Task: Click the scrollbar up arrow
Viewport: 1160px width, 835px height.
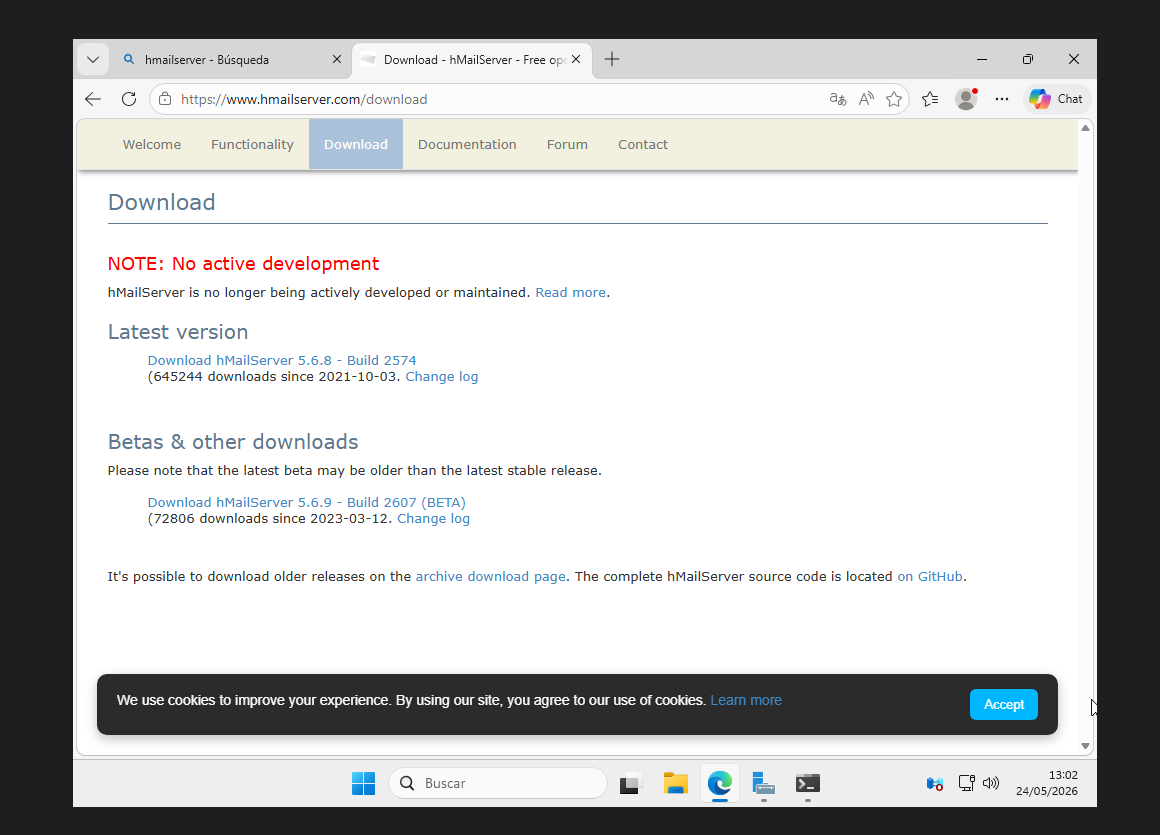Action: tap(1085, 128)
